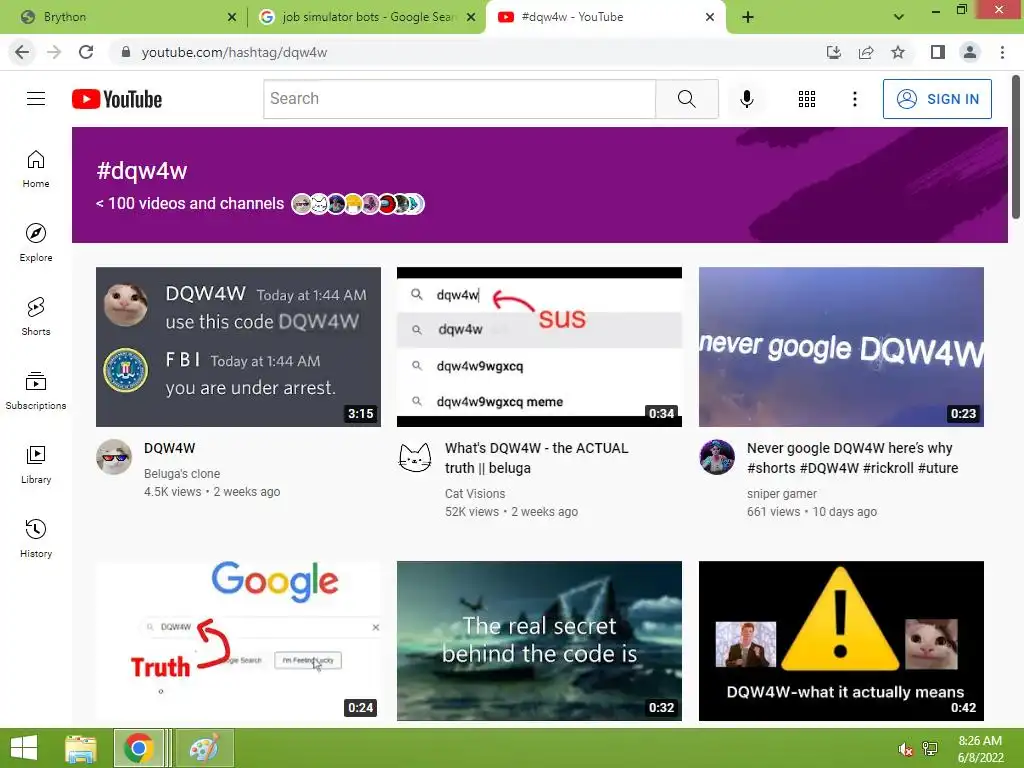Open History in sidebar
The width and height of the screenshot is (1024, 768).
36,538
